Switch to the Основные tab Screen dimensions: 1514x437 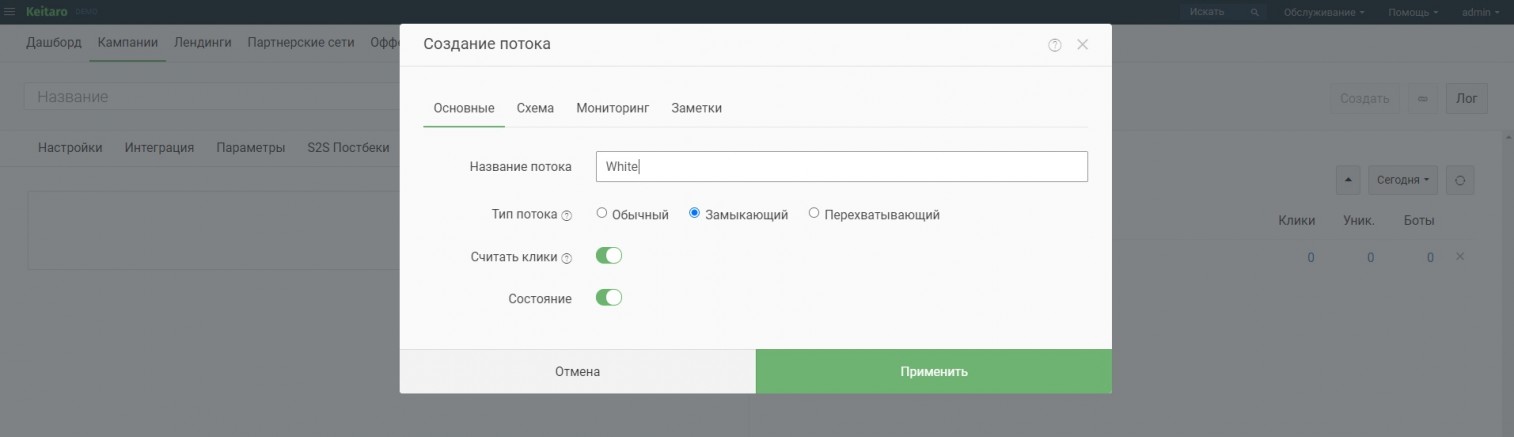(464, 108)
